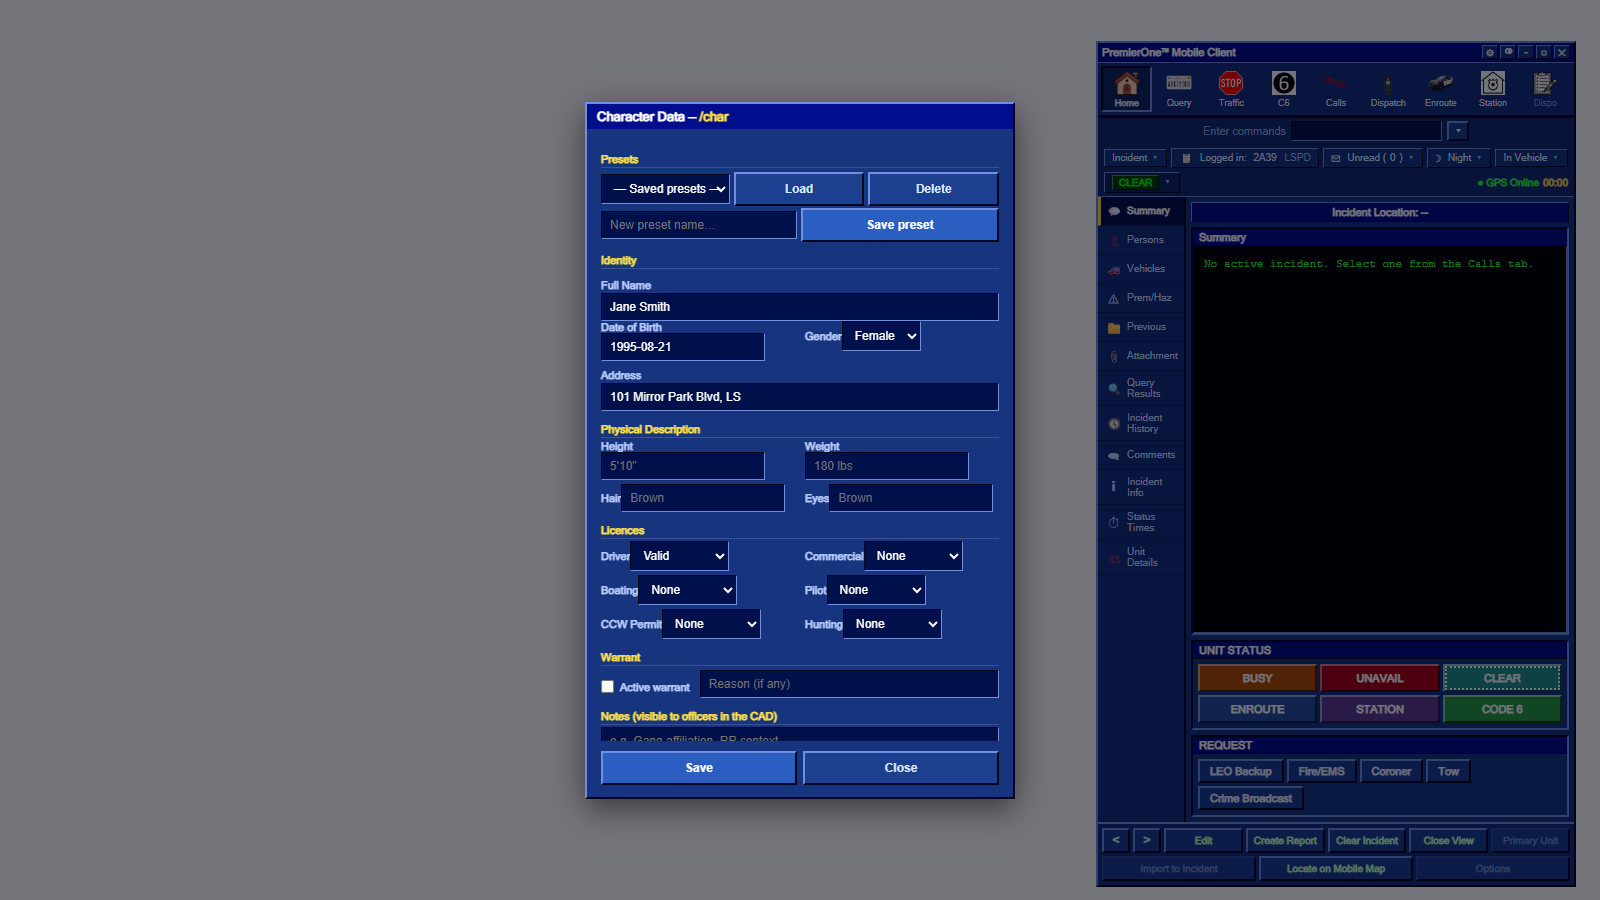
Task: Toggle the Active warrant checkbox
Action: (607, 687)
